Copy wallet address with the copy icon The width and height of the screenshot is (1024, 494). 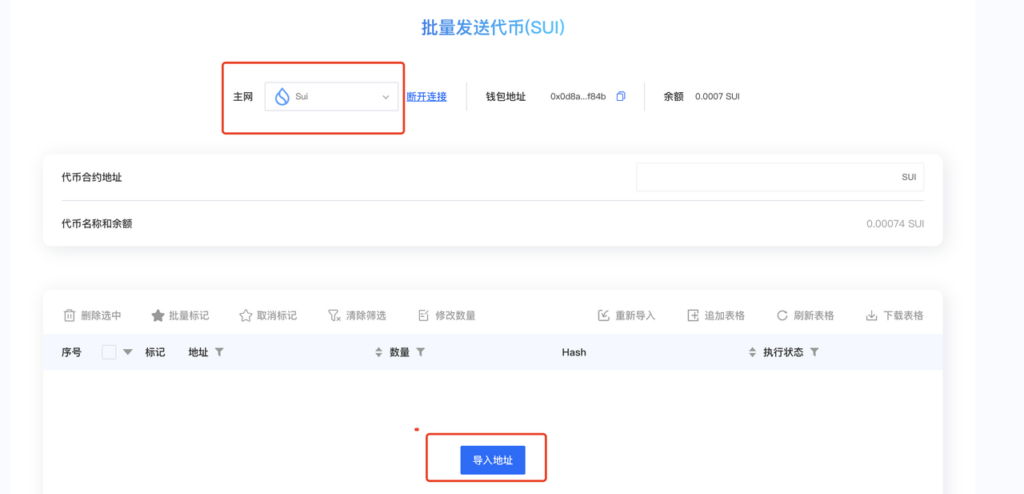click(621, 96)
